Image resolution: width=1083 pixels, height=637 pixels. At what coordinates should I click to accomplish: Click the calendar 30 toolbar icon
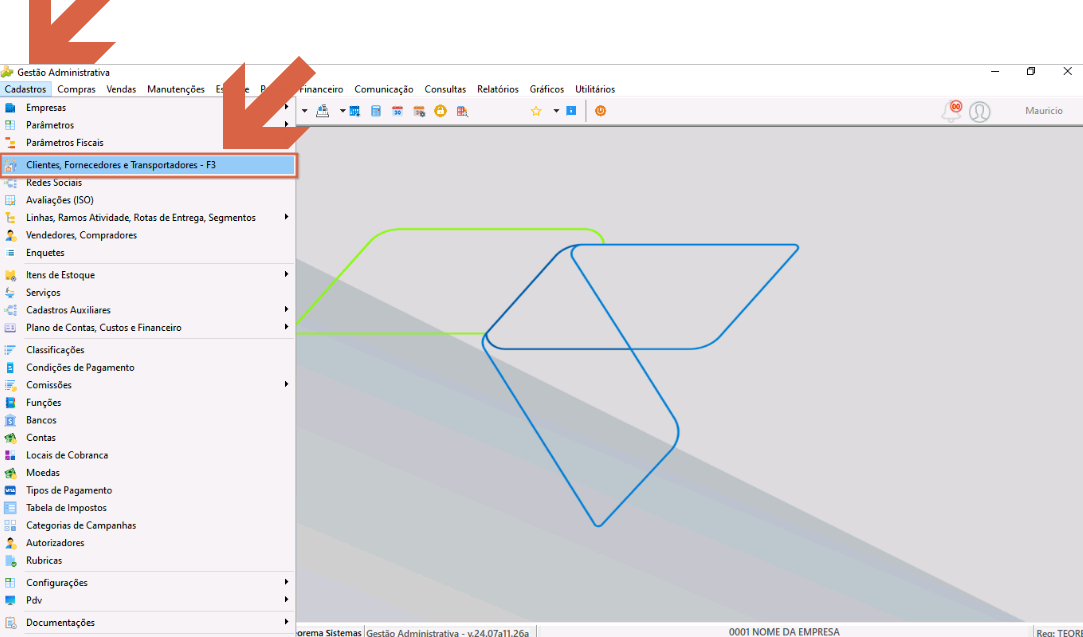[397, 111]
